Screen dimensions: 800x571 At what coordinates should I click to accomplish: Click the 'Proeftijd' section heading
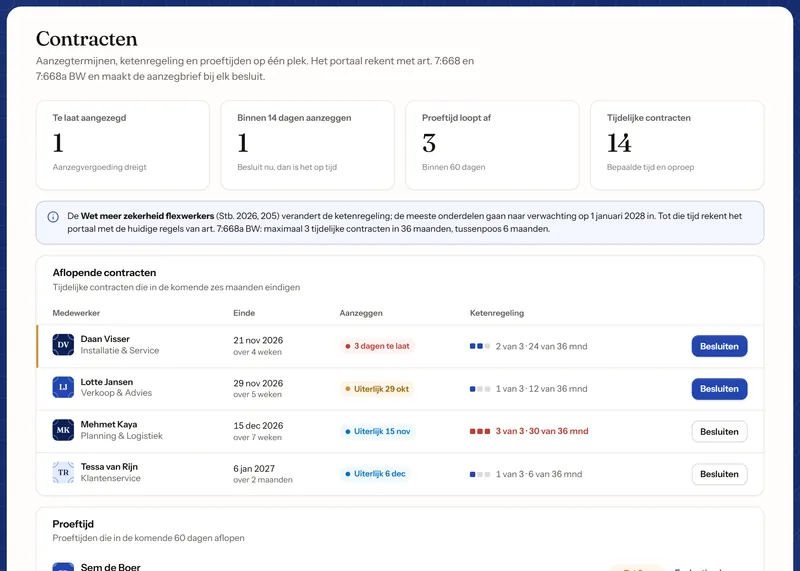point(73,524)
